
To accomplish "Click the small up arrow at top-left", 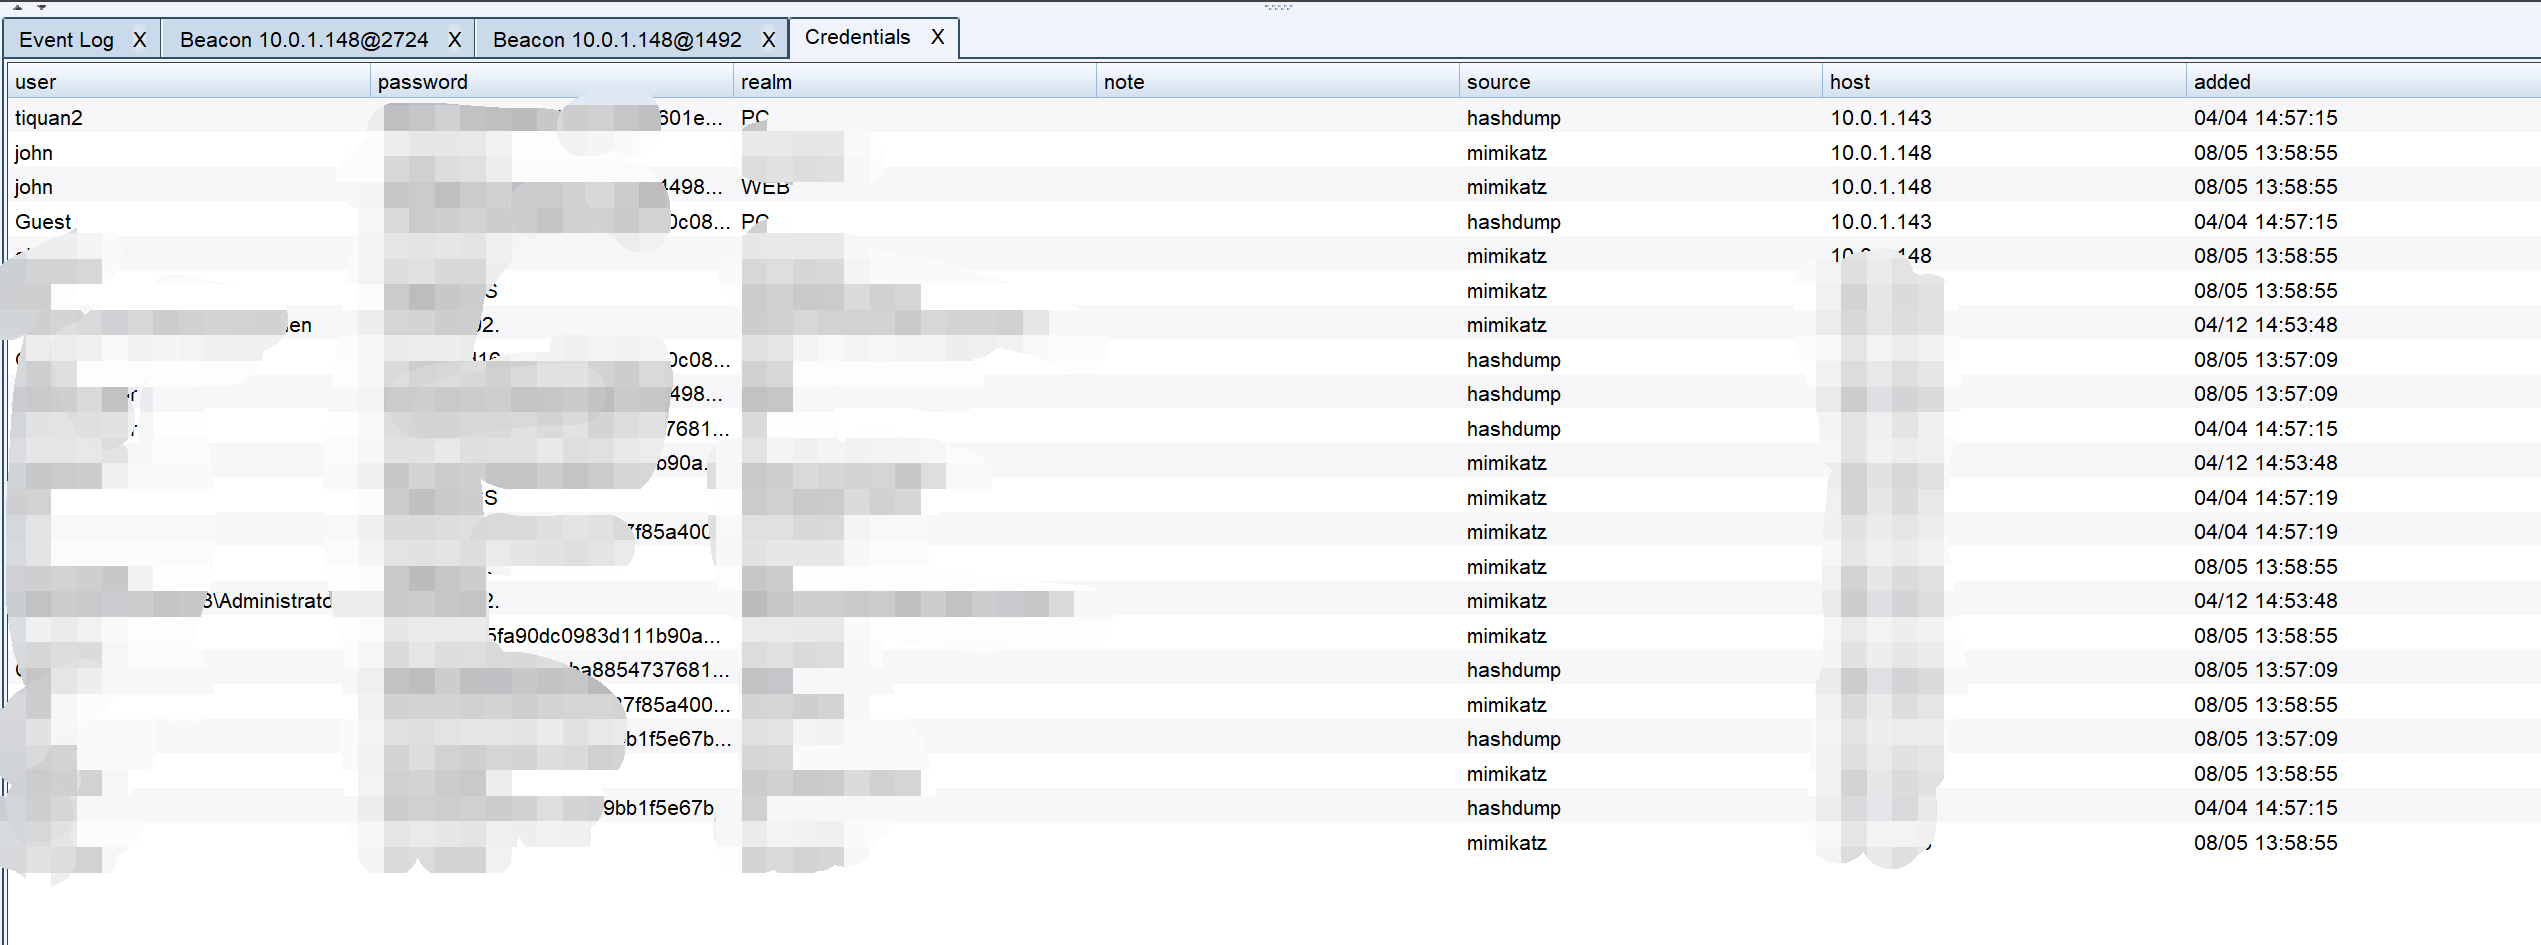I will click(x=17, y=6).
